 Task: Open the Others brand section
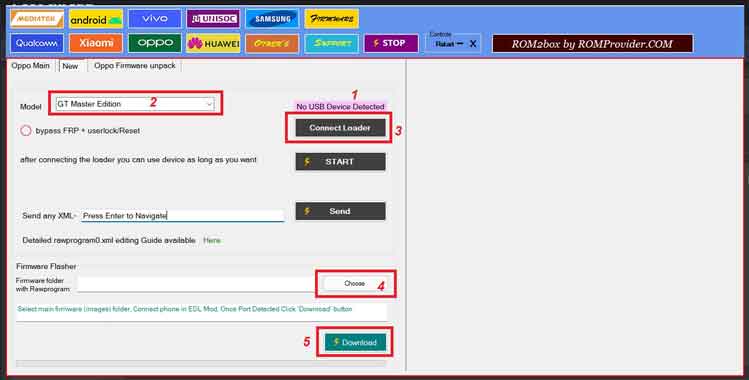click(272, 43)
